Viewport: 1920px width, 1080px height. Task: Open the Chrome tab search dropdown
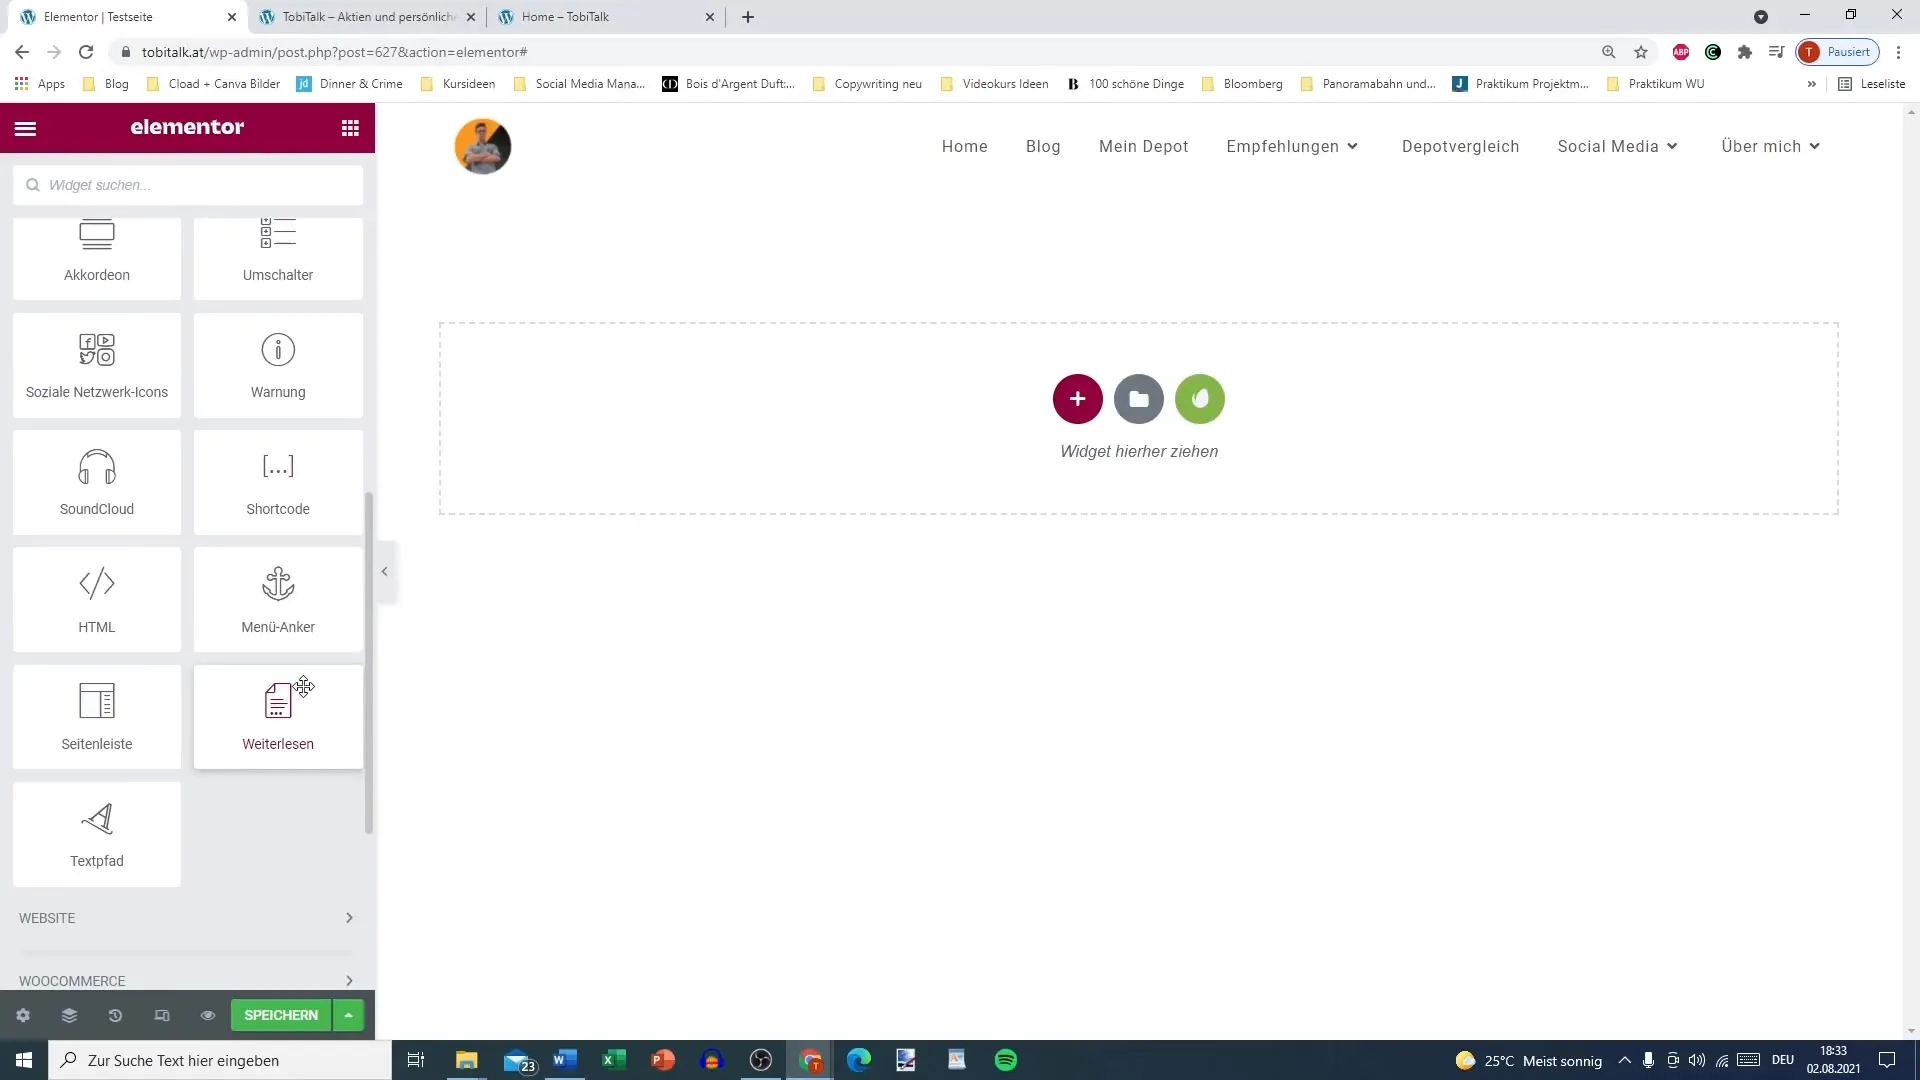pyautogui.click(x=1761, y=17)
